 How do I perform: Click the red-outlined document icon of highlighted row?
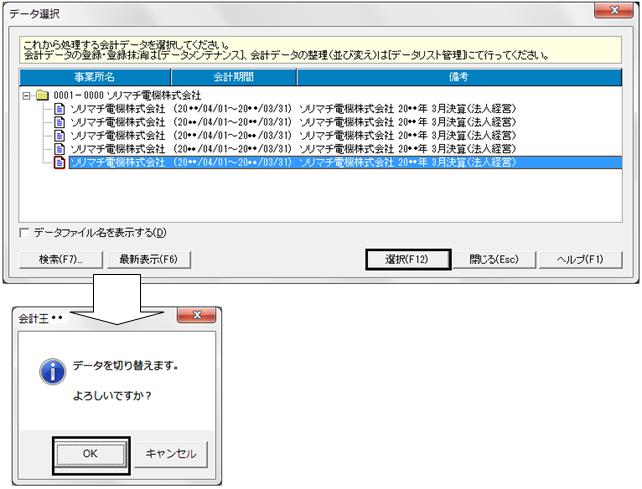pos(60,163)
